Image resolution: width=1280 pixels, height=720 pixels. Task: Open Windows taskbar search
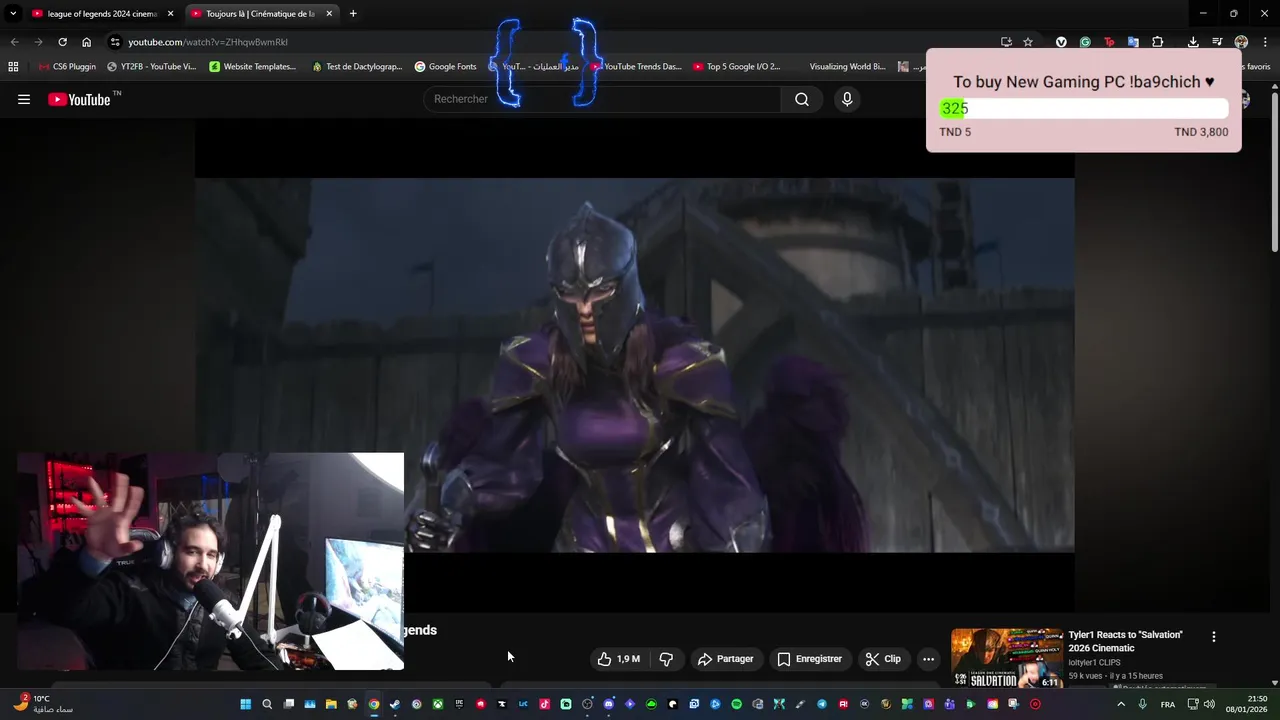point(267,704)
